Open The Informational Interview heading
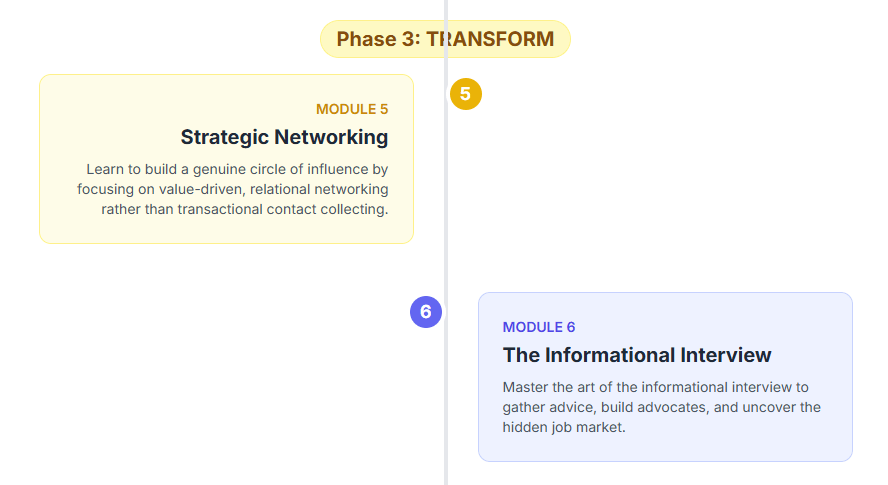888x485 pixels. 637,355
